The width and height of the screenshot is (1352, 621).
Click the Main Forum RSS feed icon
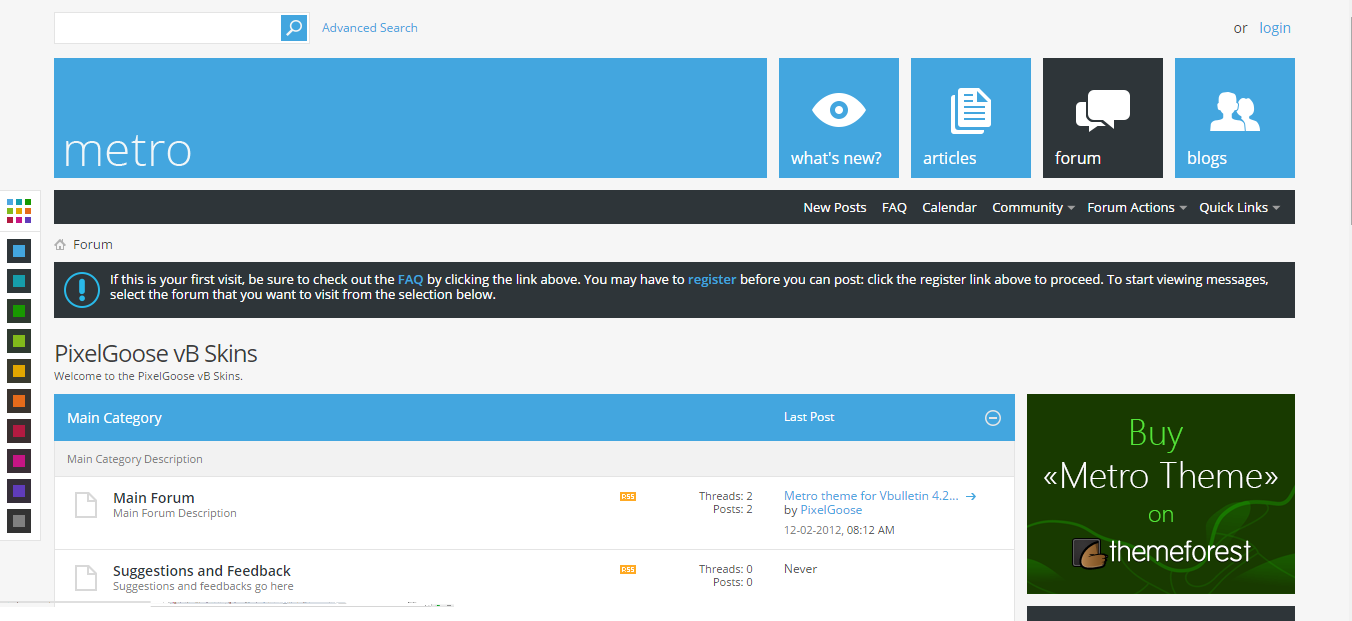click(628, 496)
